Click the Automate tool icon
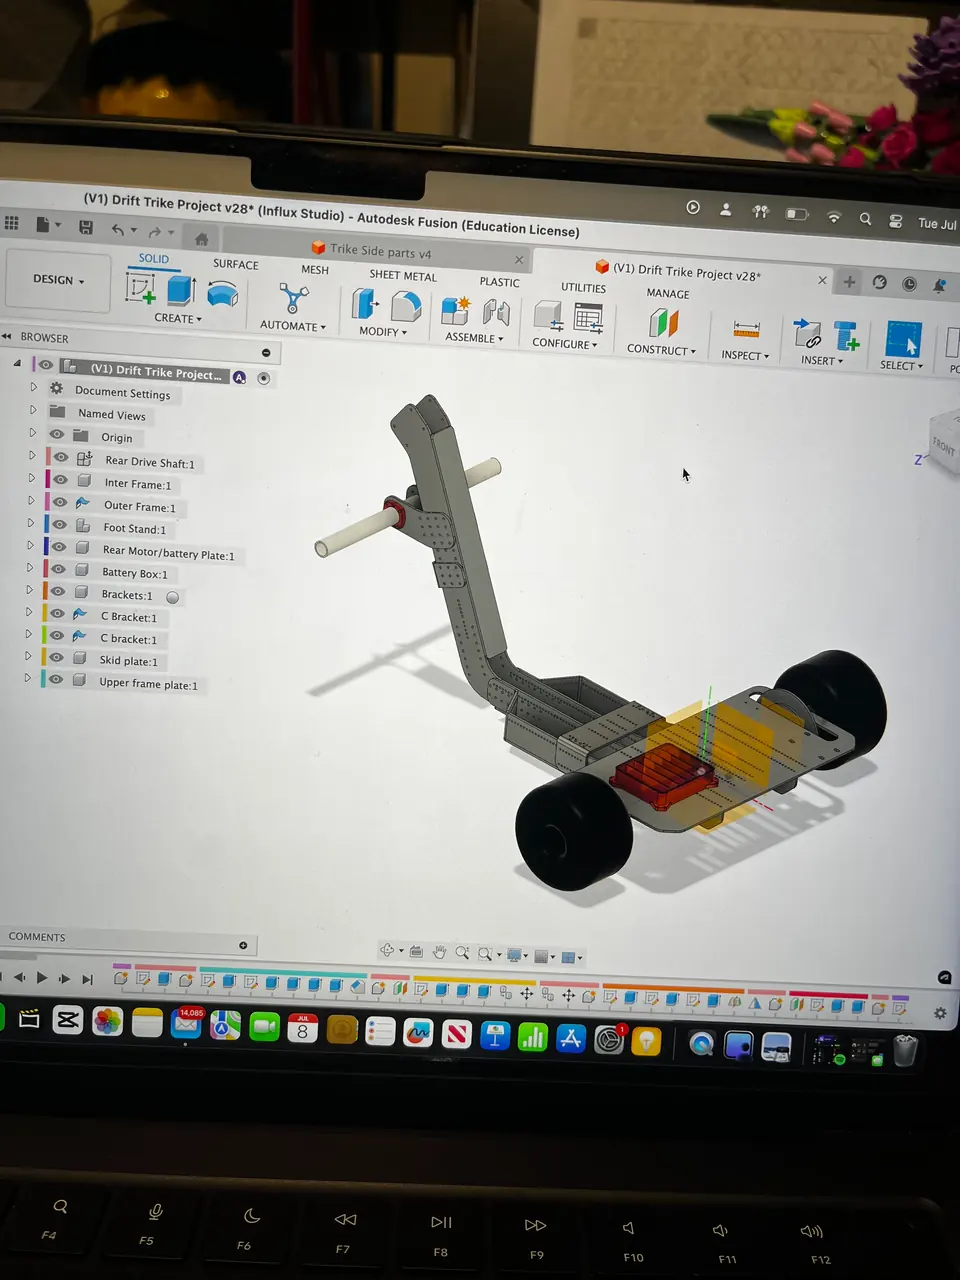The height and width of the screenshot is (1280, 960). (x=293, y=300)
